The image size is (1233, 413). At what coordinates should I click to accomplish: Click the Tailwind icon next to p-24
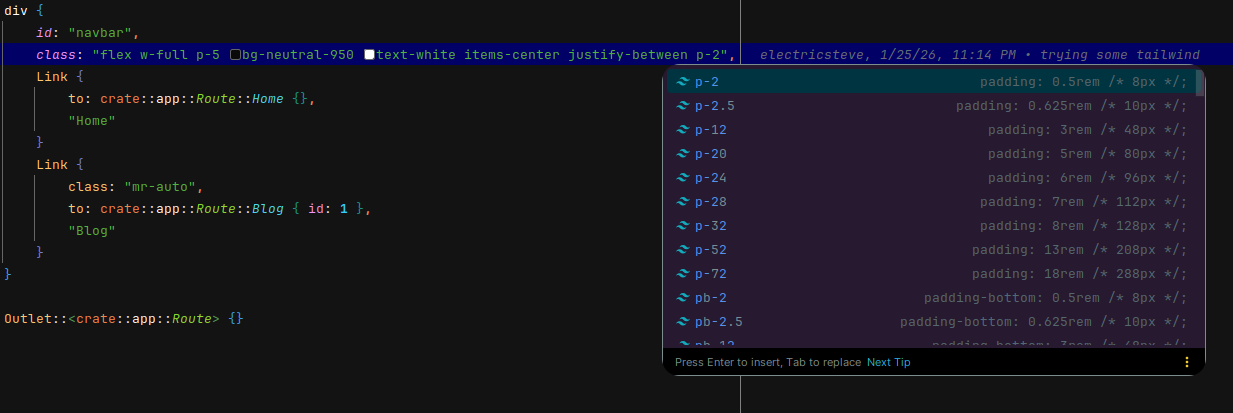click(x=683, y=178)
